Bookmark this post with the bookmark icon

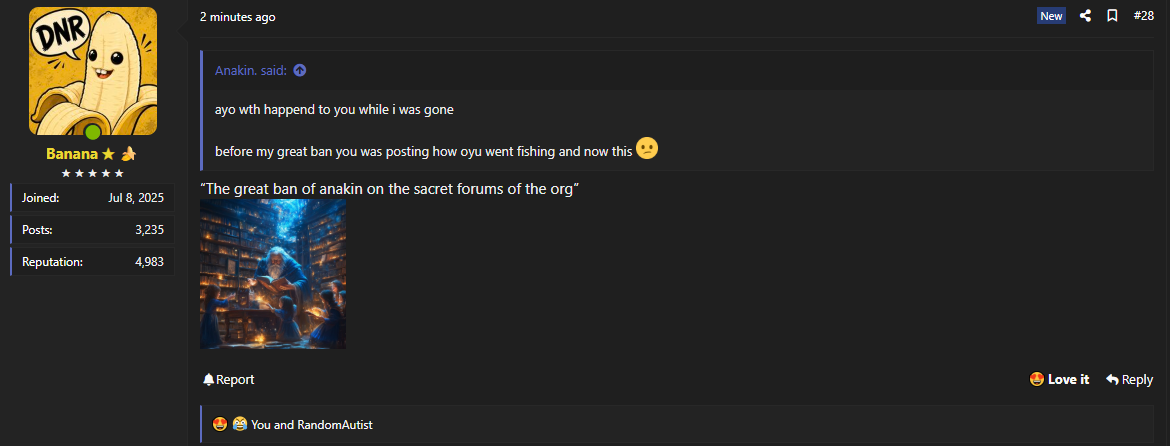coord(1112,16)
